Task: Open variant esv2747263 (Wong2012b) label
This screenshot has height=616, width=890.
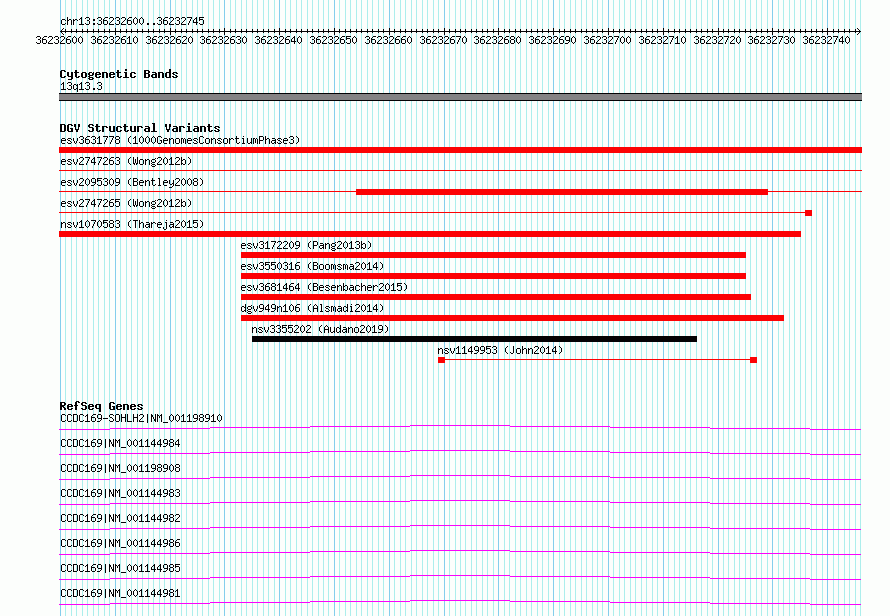Action: (126, 161)
